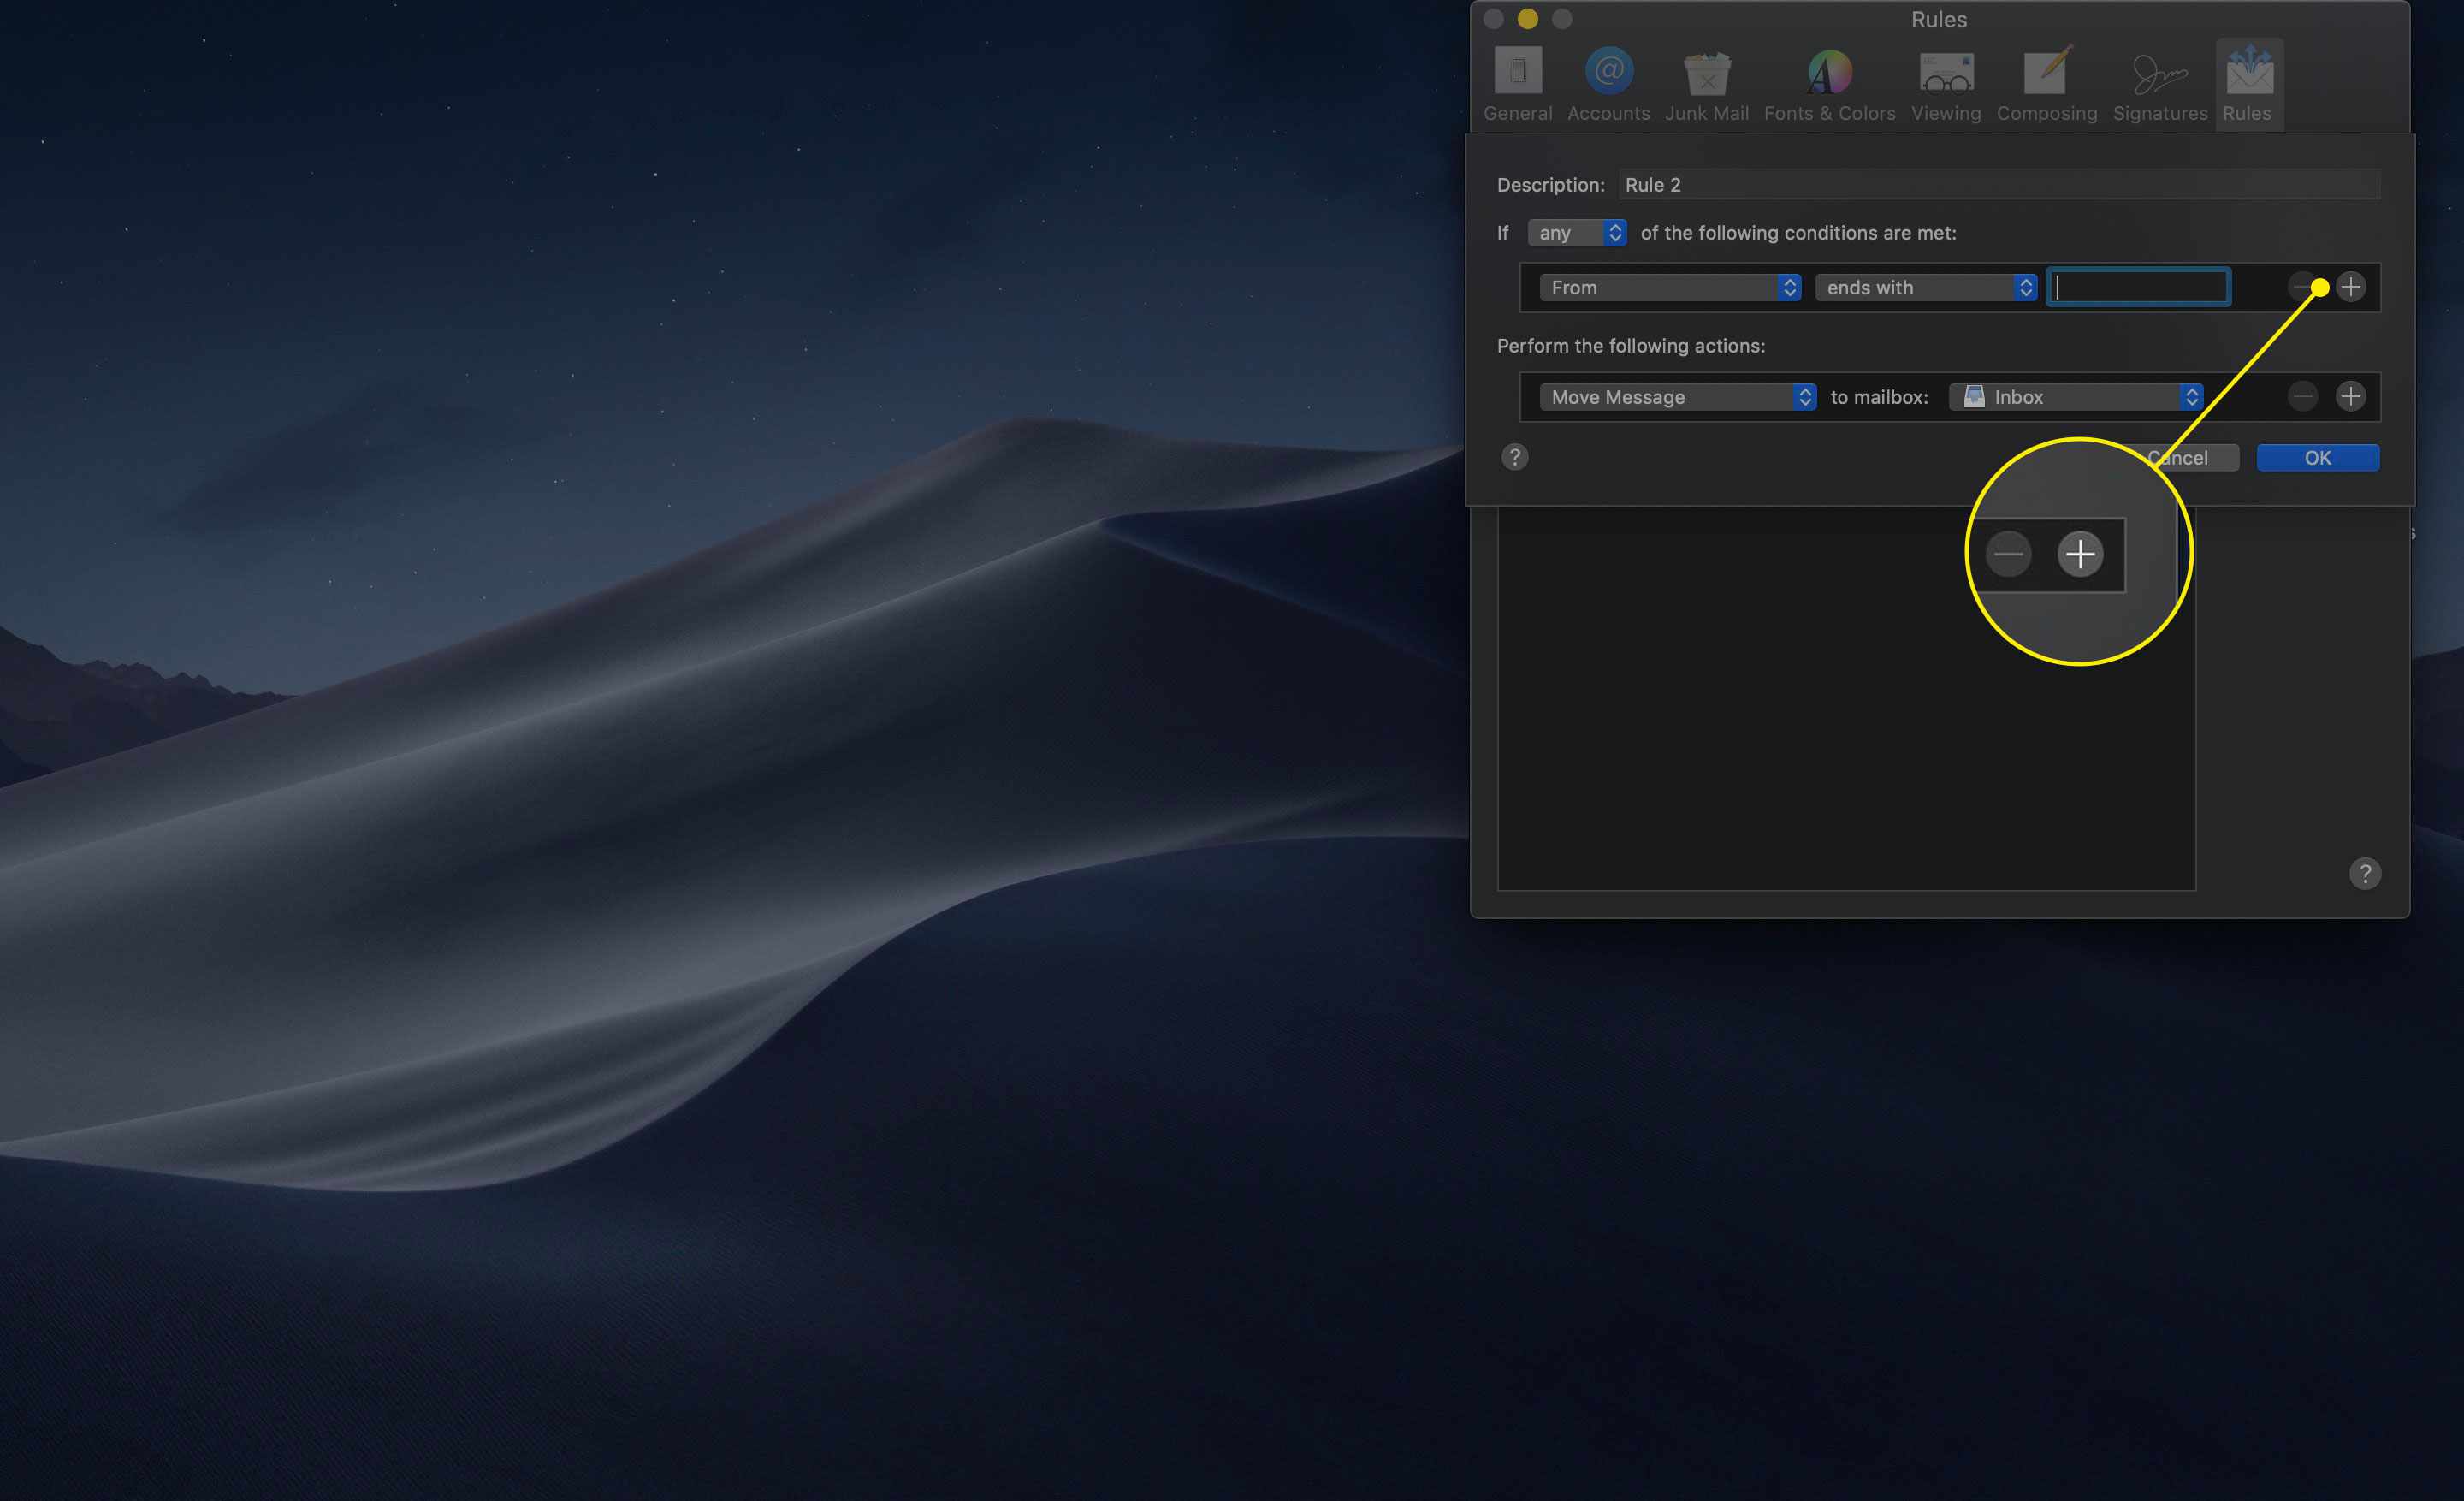Open the Accounts preferences pane
Image resolution: width=2464 pixels, height=1501 pixels.
1608,85
